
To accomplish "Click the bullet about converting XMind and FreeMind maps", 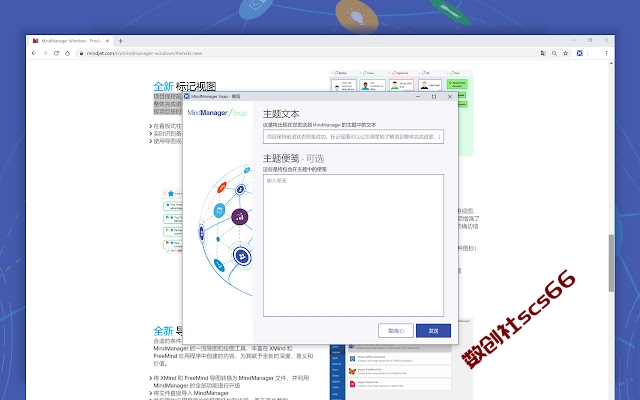I will pos(229,382).
